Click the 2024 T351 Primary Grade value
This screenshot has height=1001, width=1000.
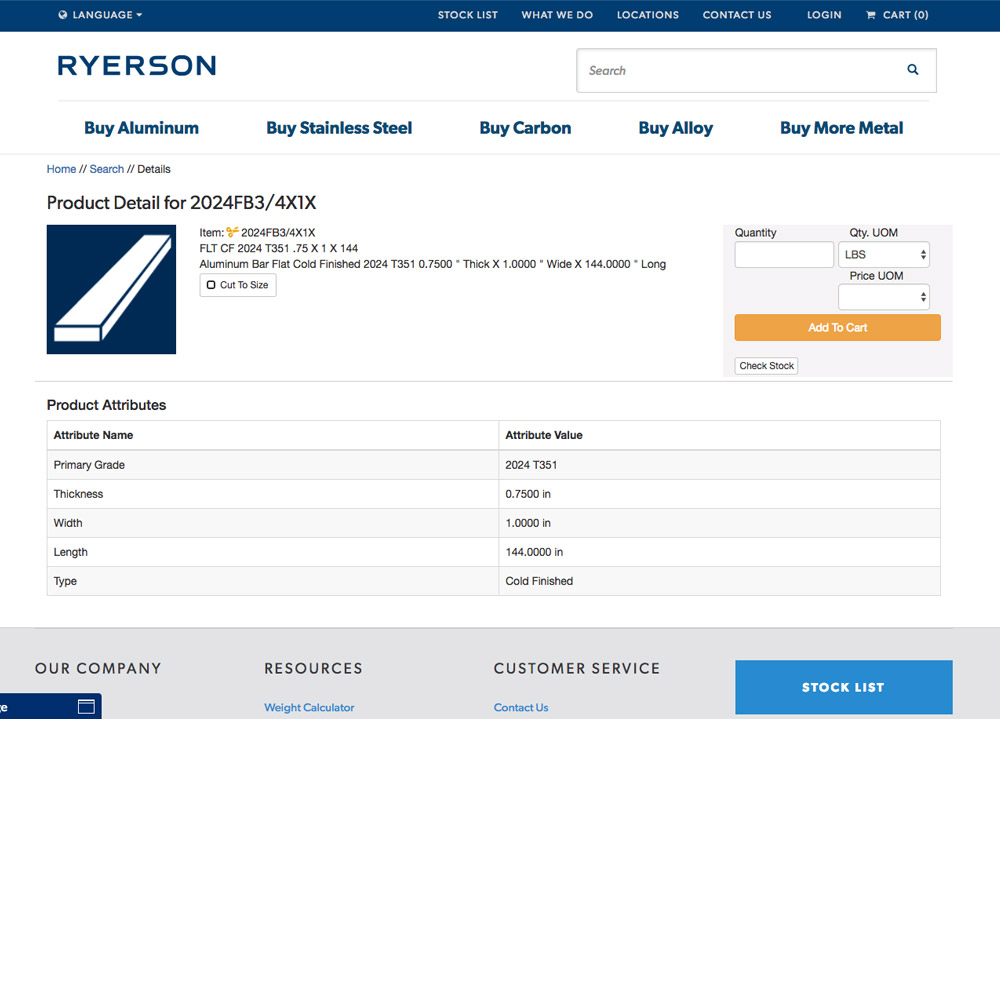[531, 465]
